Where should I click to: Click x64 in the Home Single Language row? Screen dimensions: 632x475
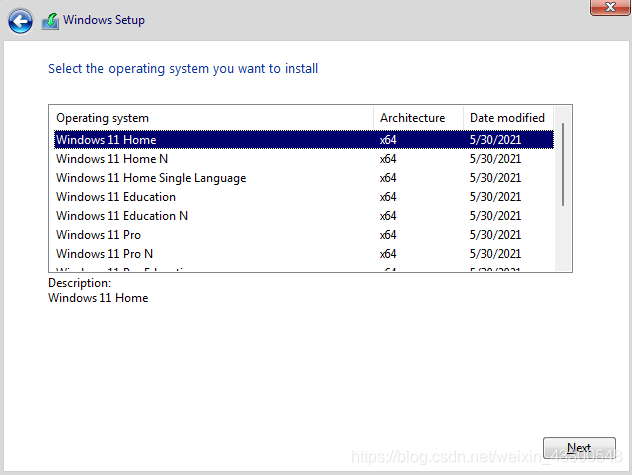click(388, 178)
